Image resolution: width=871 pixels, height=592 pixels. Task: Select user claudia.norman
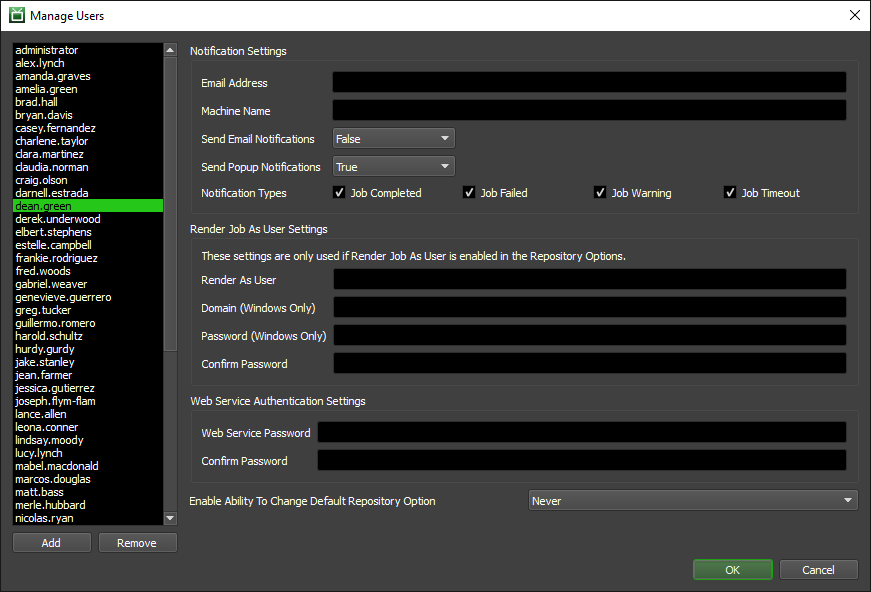pos(88,167)
